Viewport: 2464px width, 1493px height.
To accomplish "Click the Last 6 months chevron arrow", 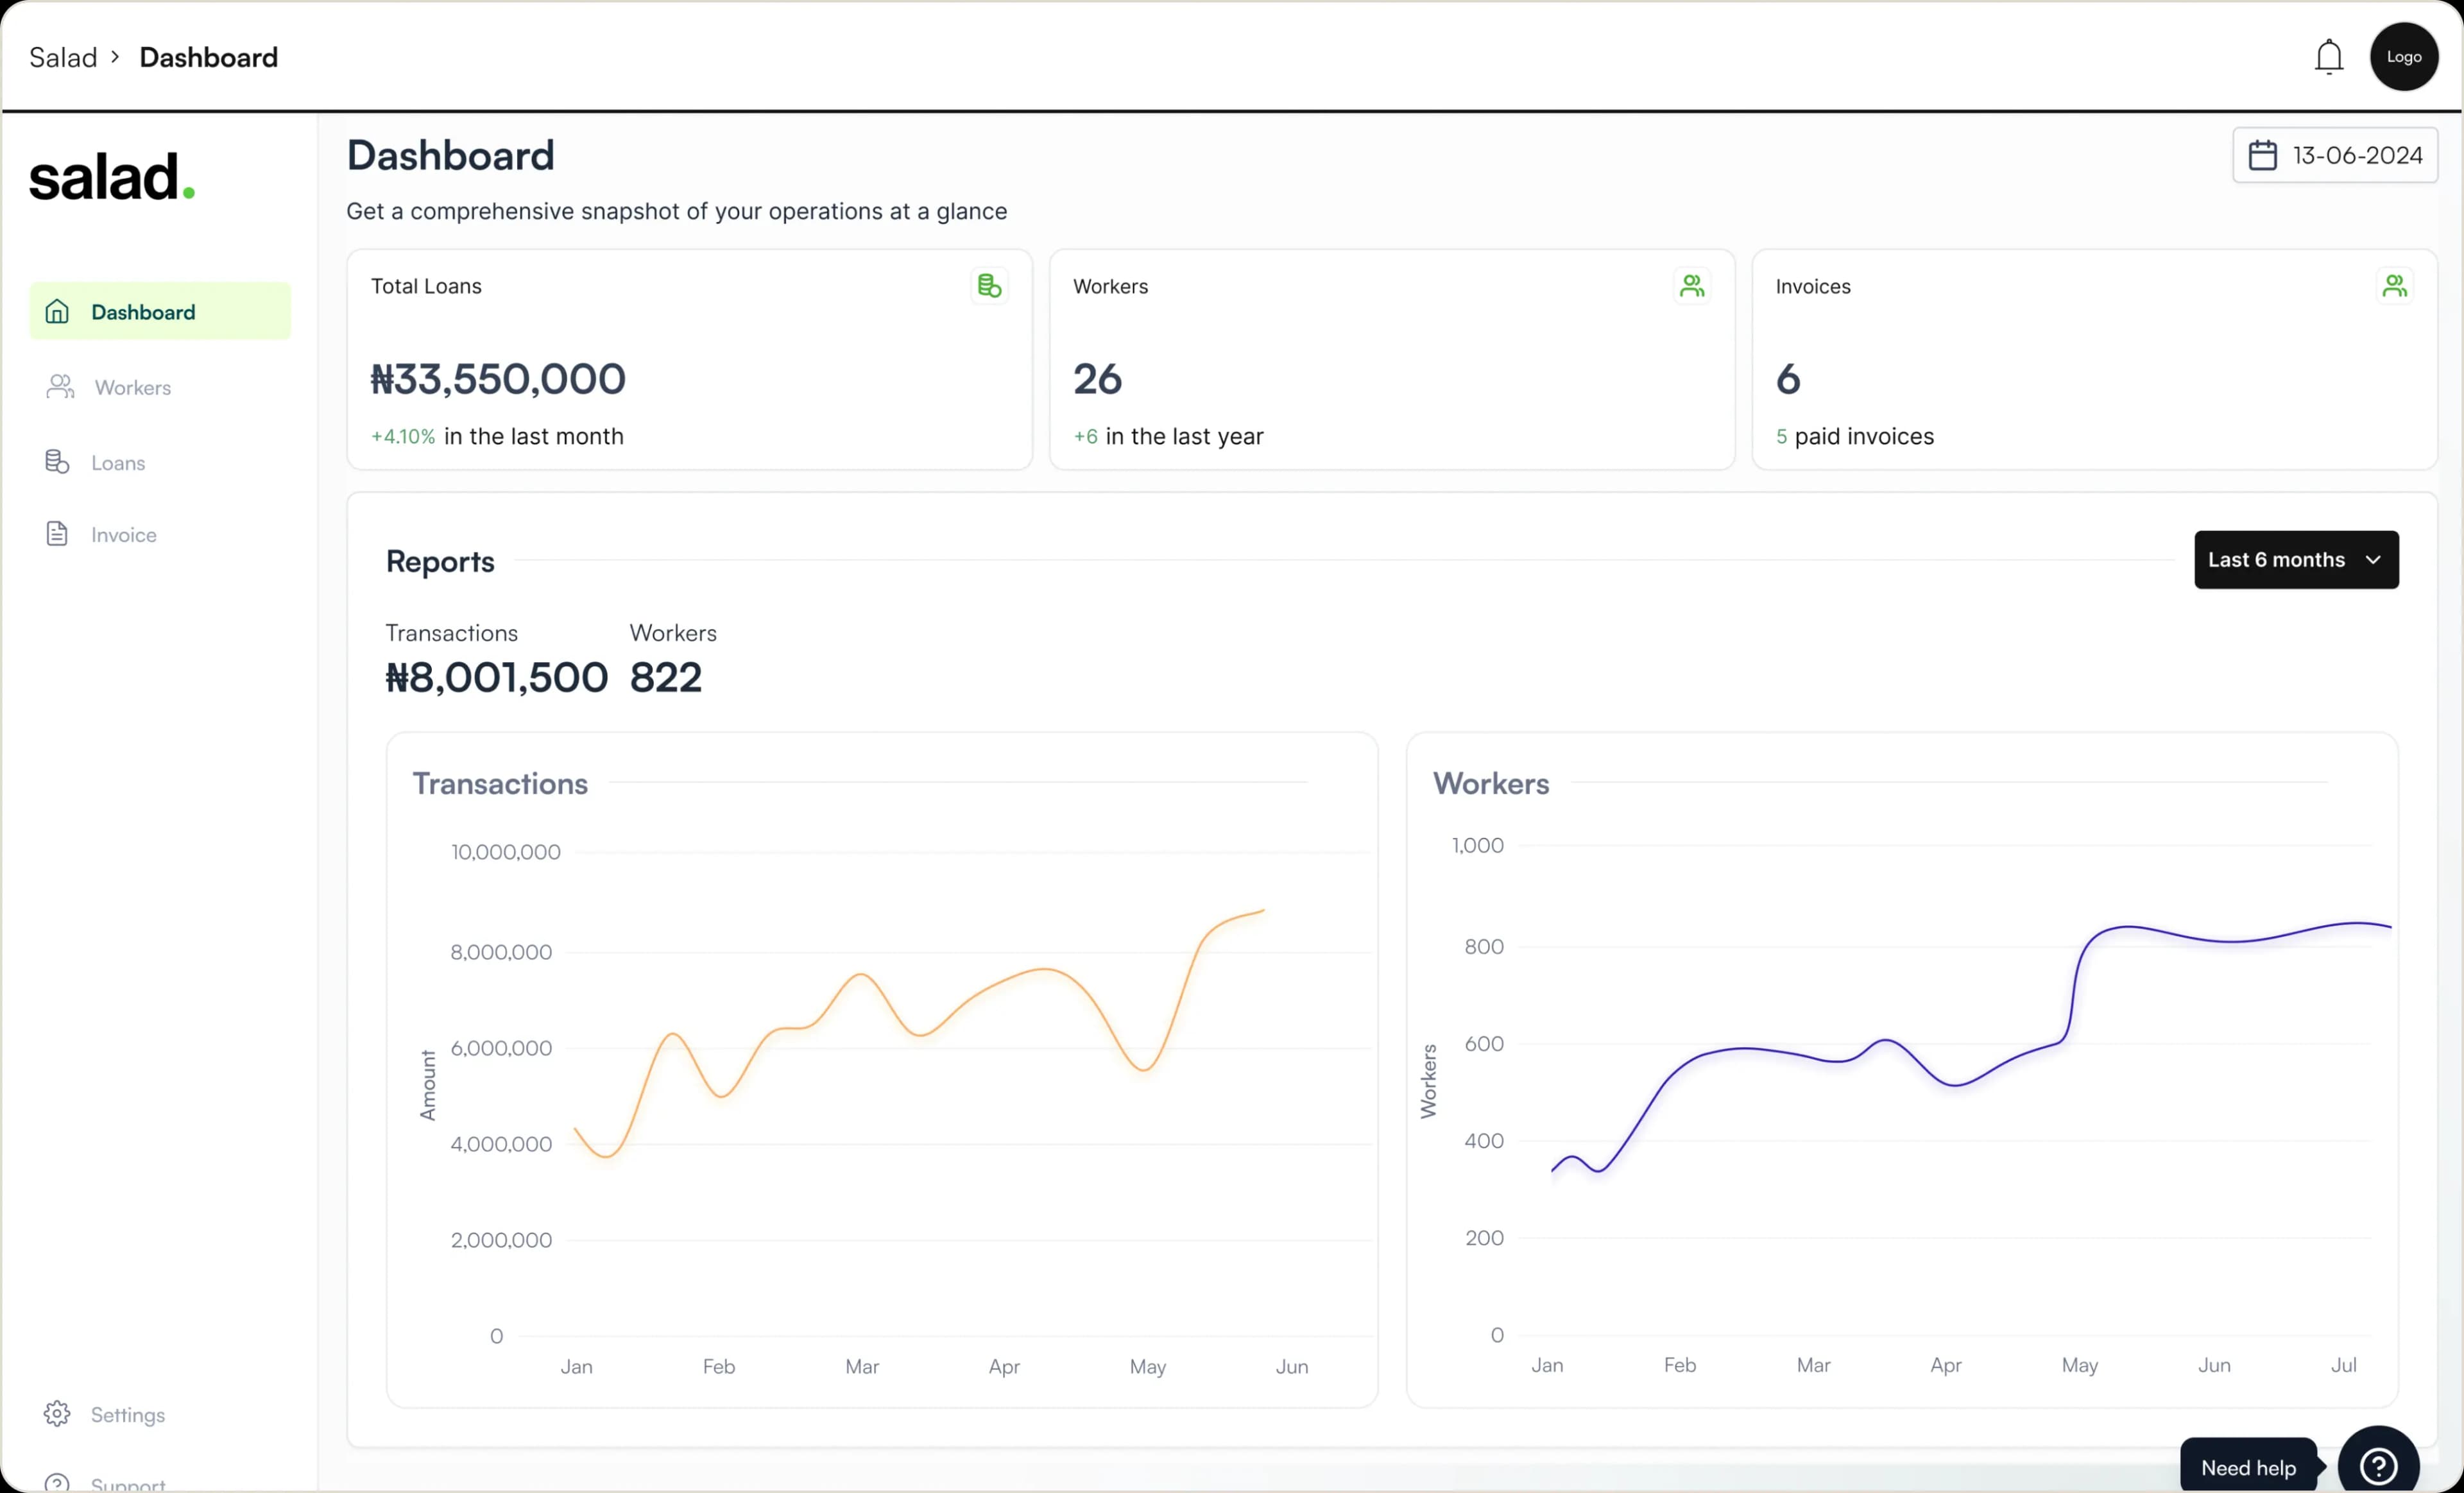I will point(2373,560).
